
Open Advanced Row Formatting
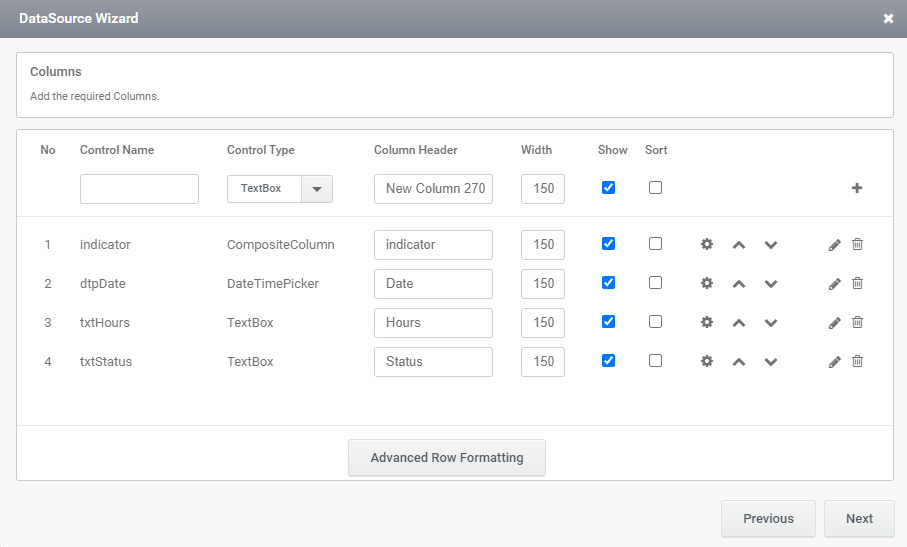coord(447,458)
